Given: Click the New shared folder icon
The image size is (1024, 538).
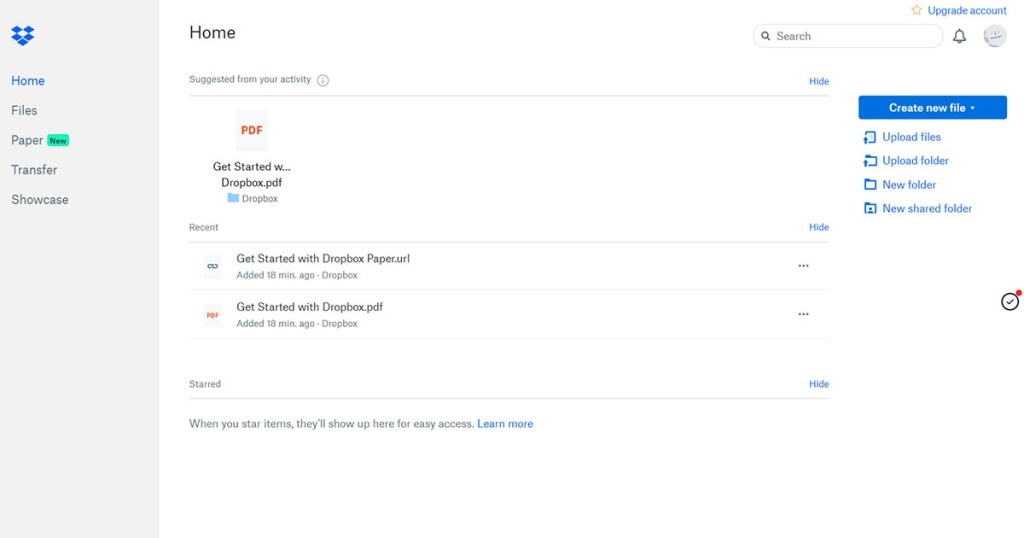Looking at the screenshot, I should click(870, 209).
